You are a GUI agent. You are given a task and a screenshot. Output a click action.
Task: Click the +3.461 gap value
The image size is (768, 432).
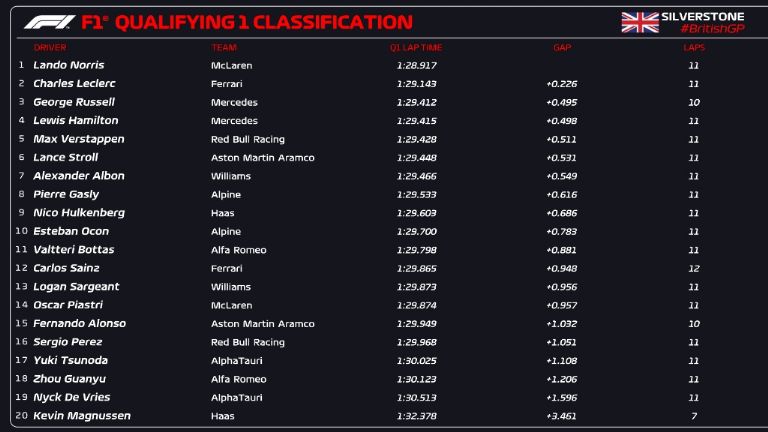pos(561,416)
